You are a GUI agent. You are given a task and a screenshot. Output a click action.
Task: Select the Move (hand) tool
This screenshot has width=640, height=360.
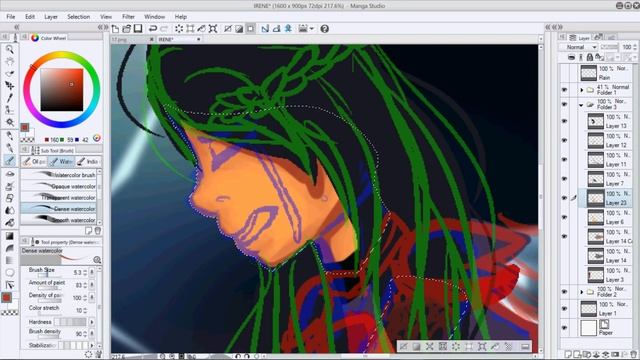9,61
